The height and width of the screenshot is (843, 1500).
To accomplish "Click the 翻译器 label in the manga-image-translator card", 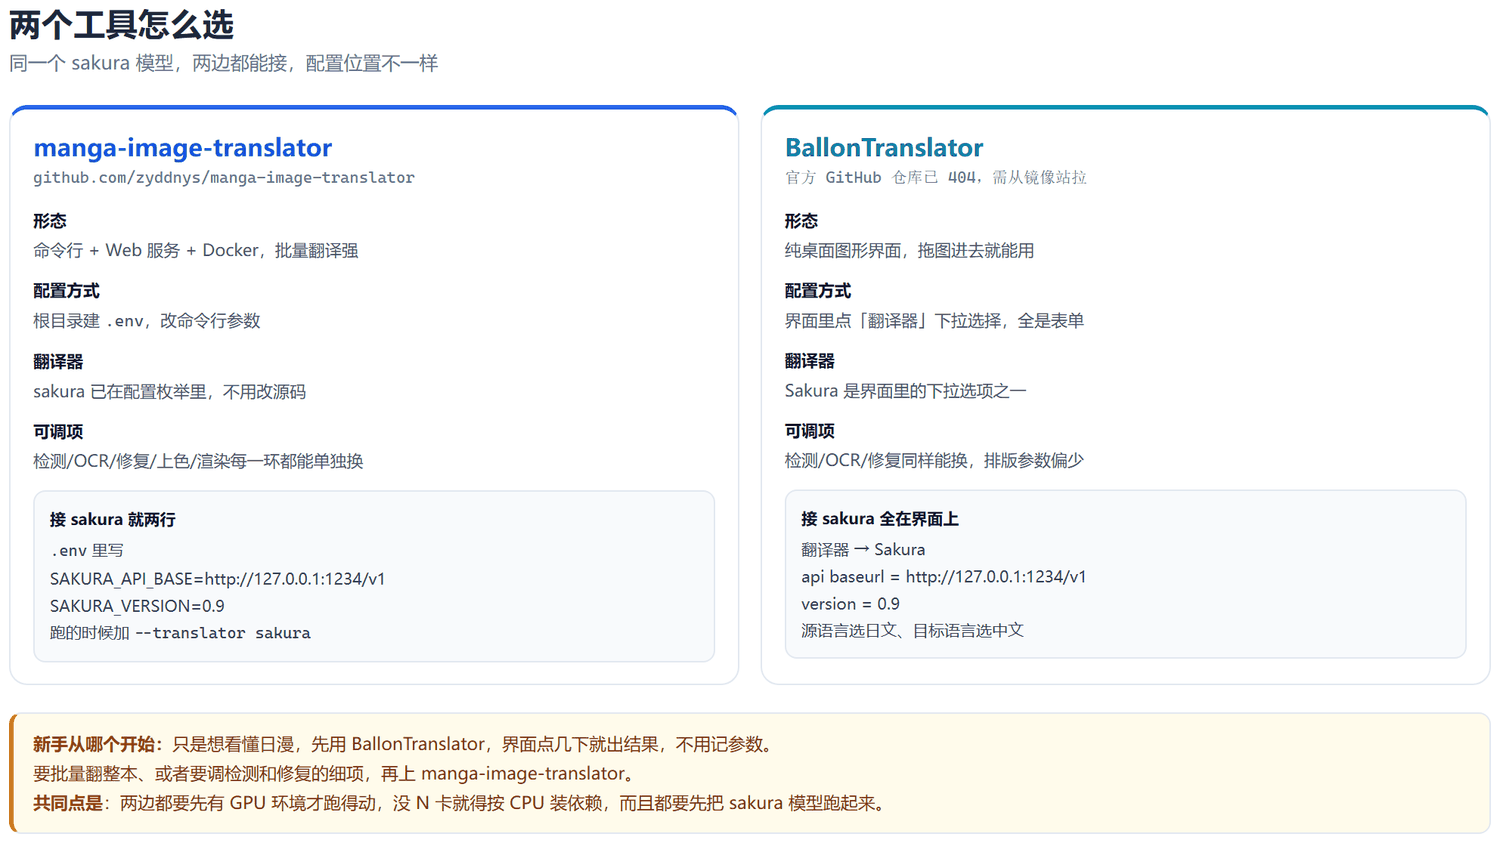I will (x=58, y=362).
